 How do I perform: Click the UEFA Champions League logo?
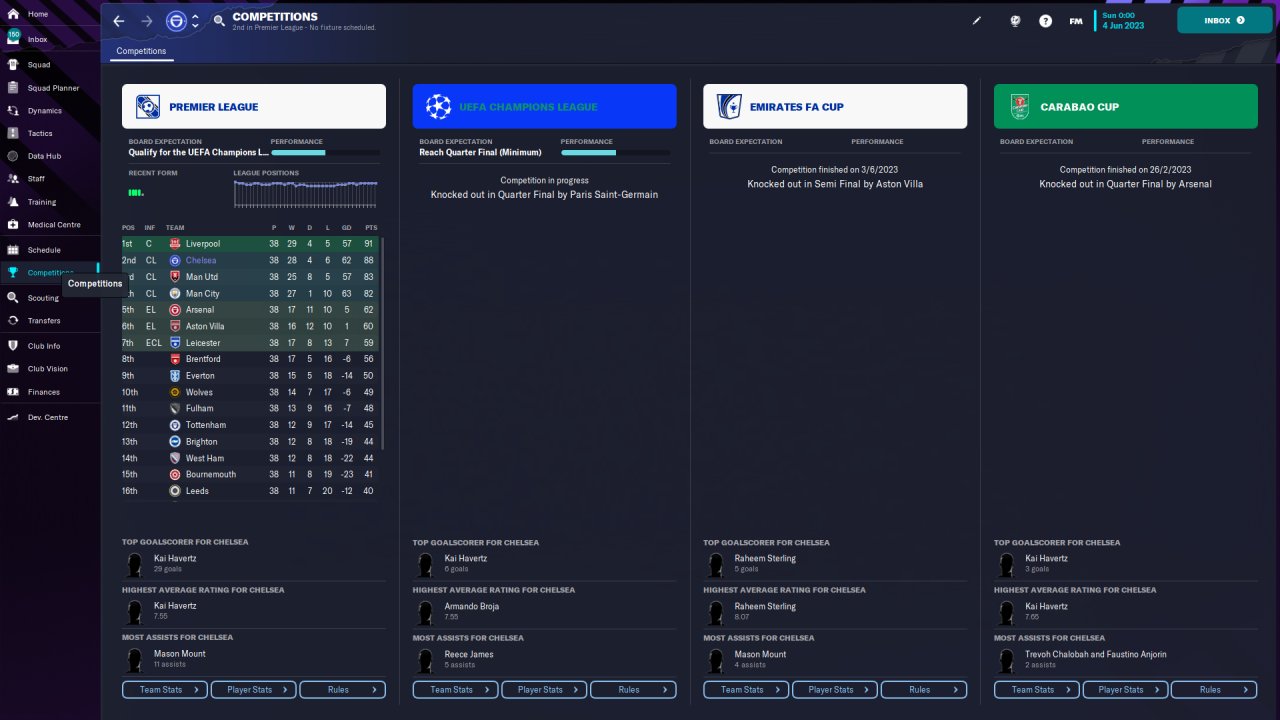click(x=438, y=106)
